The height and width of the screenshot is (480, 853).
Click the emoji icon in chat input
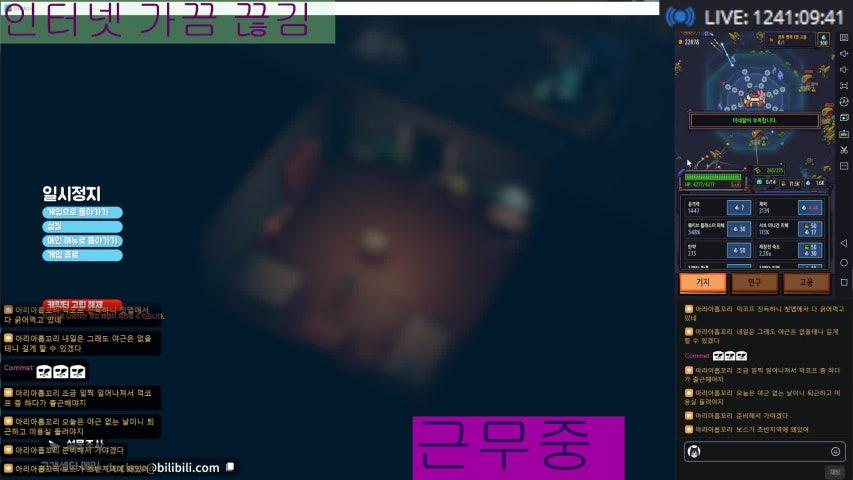tap(835, 451)
